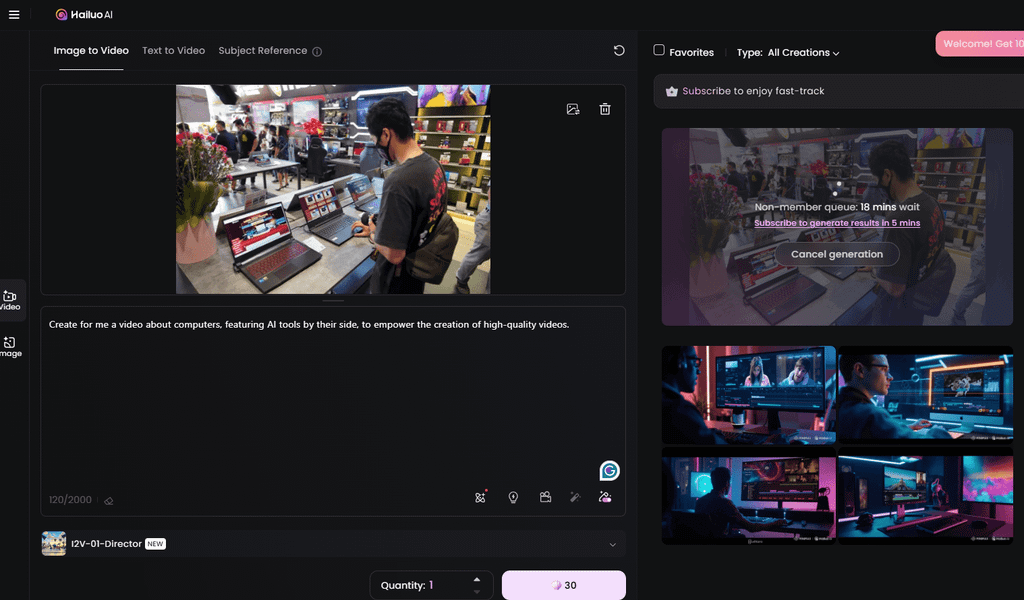Open the hamburger menu
Image resolution: width=1024 pixels, height=600 pixels.
(x=14, y=14)
